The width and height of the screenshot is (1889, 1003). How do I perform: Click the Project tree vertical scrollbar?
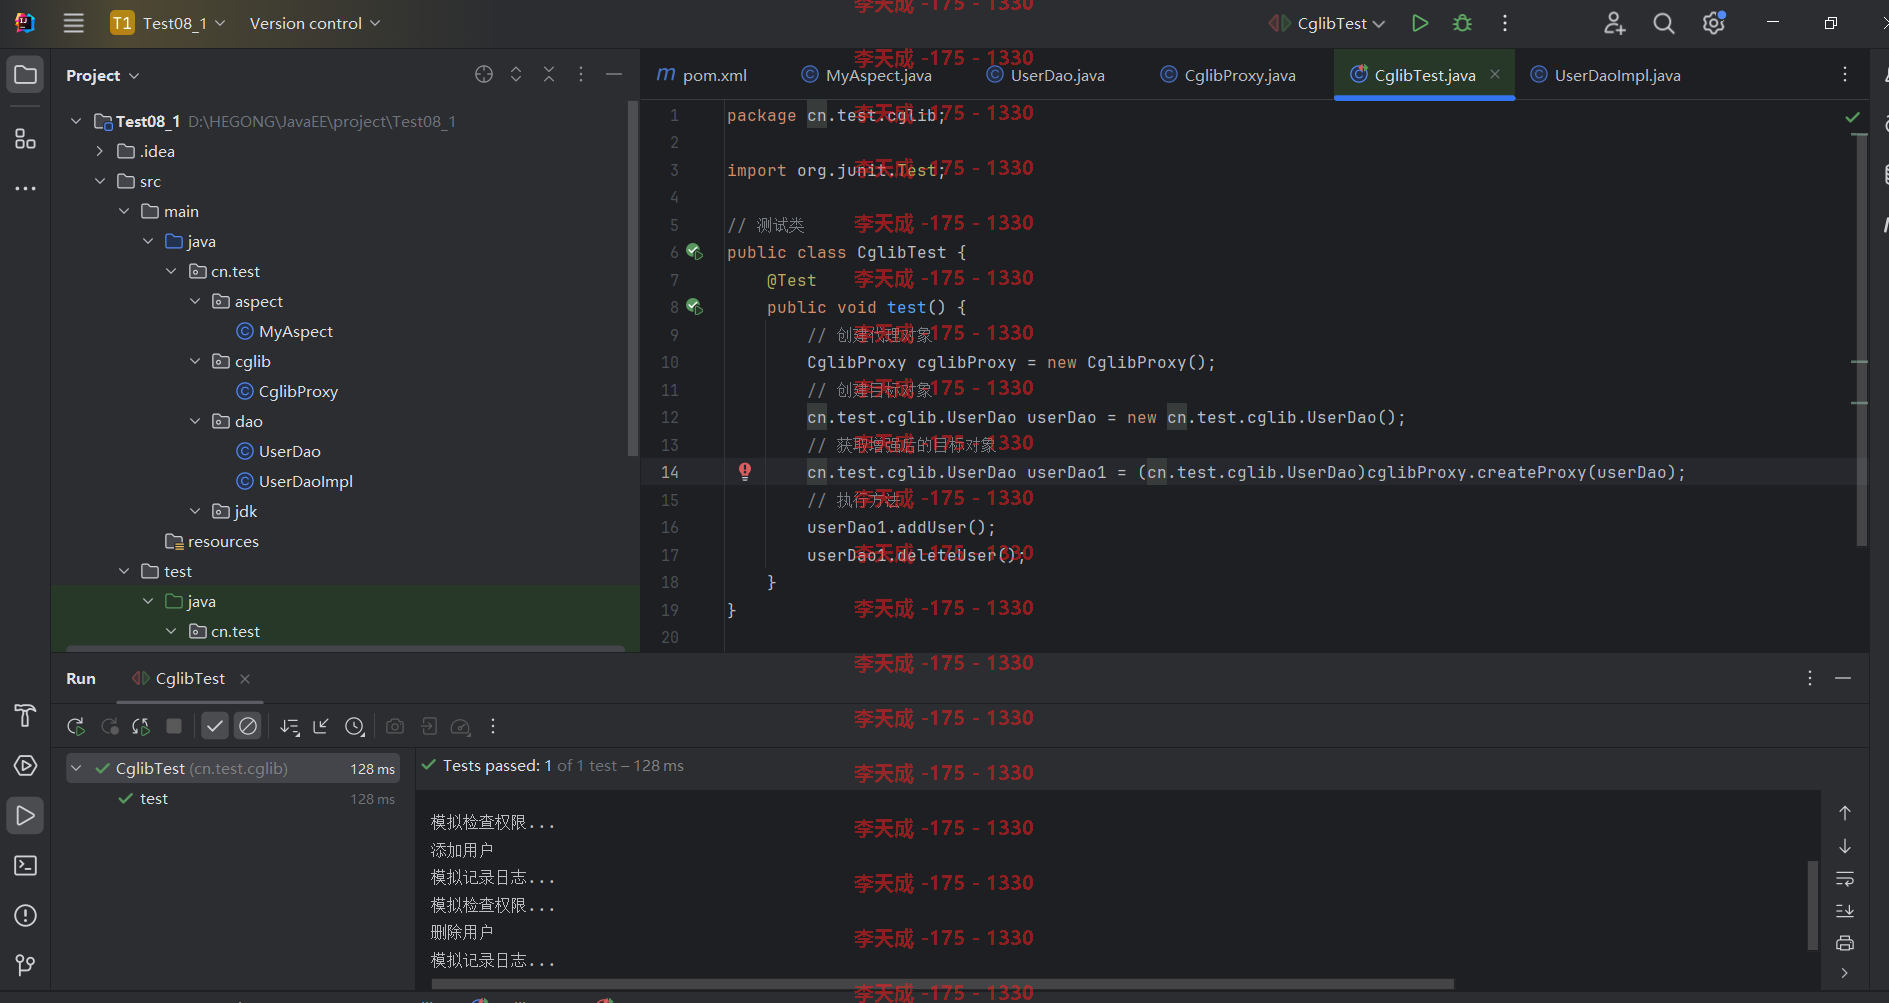click(633, 278)
